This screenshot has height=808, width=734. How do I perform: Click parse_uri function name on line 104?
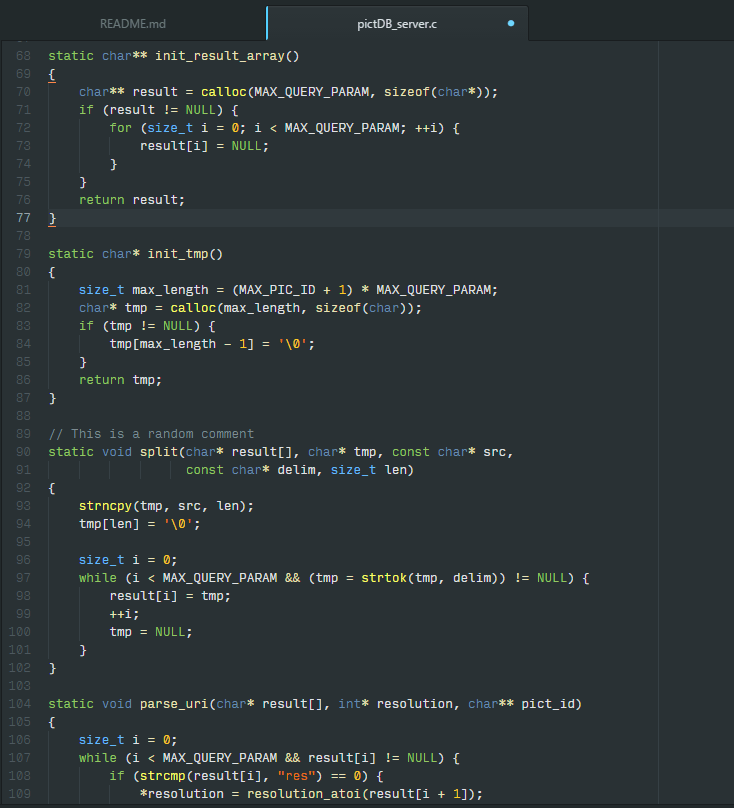[x=174, y=704]
